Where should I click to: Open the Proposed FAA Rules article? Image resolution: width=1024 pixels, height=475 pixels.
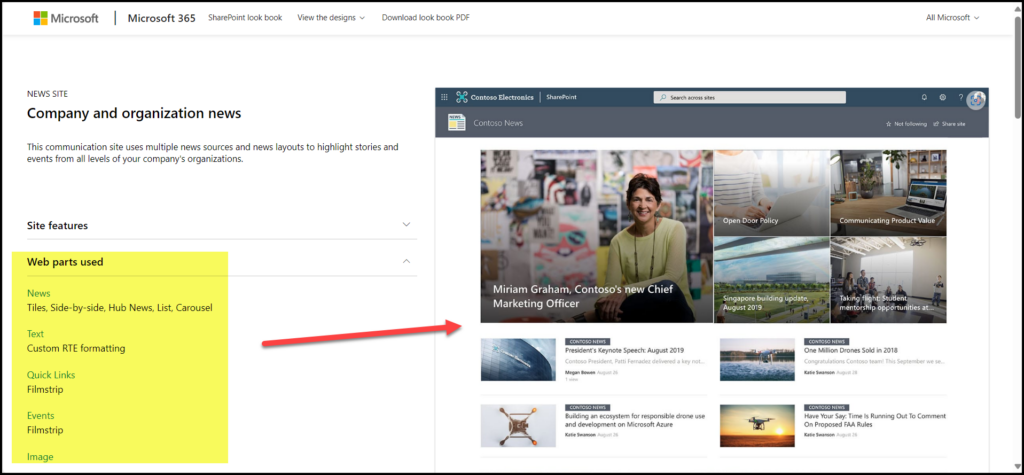875,420
